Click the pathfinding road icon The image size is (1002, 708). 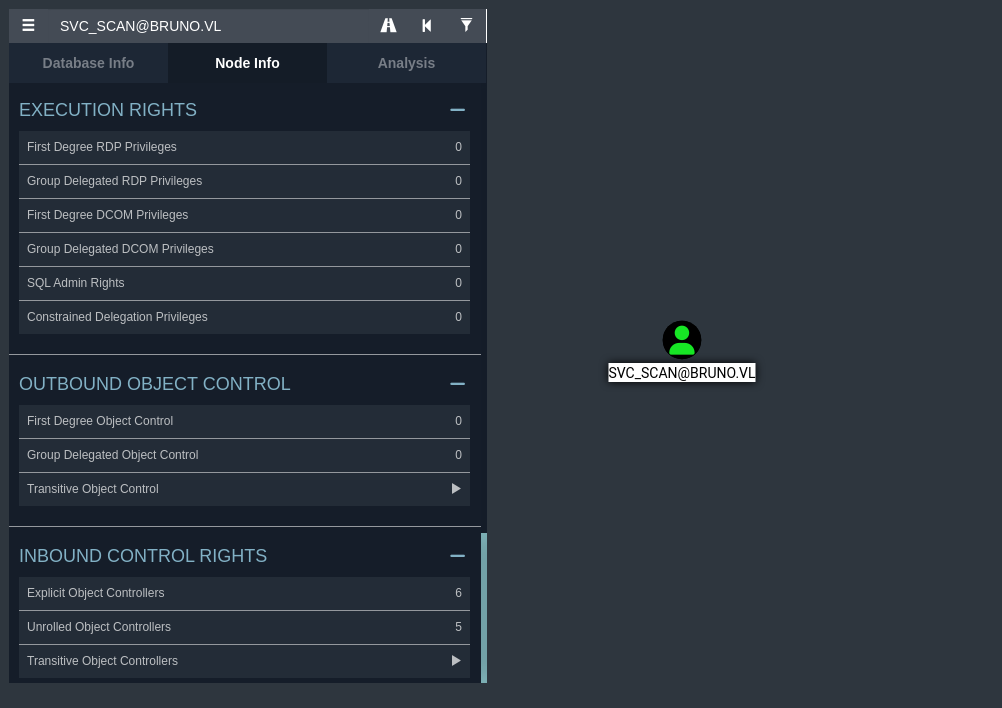(x=388, y=26)
